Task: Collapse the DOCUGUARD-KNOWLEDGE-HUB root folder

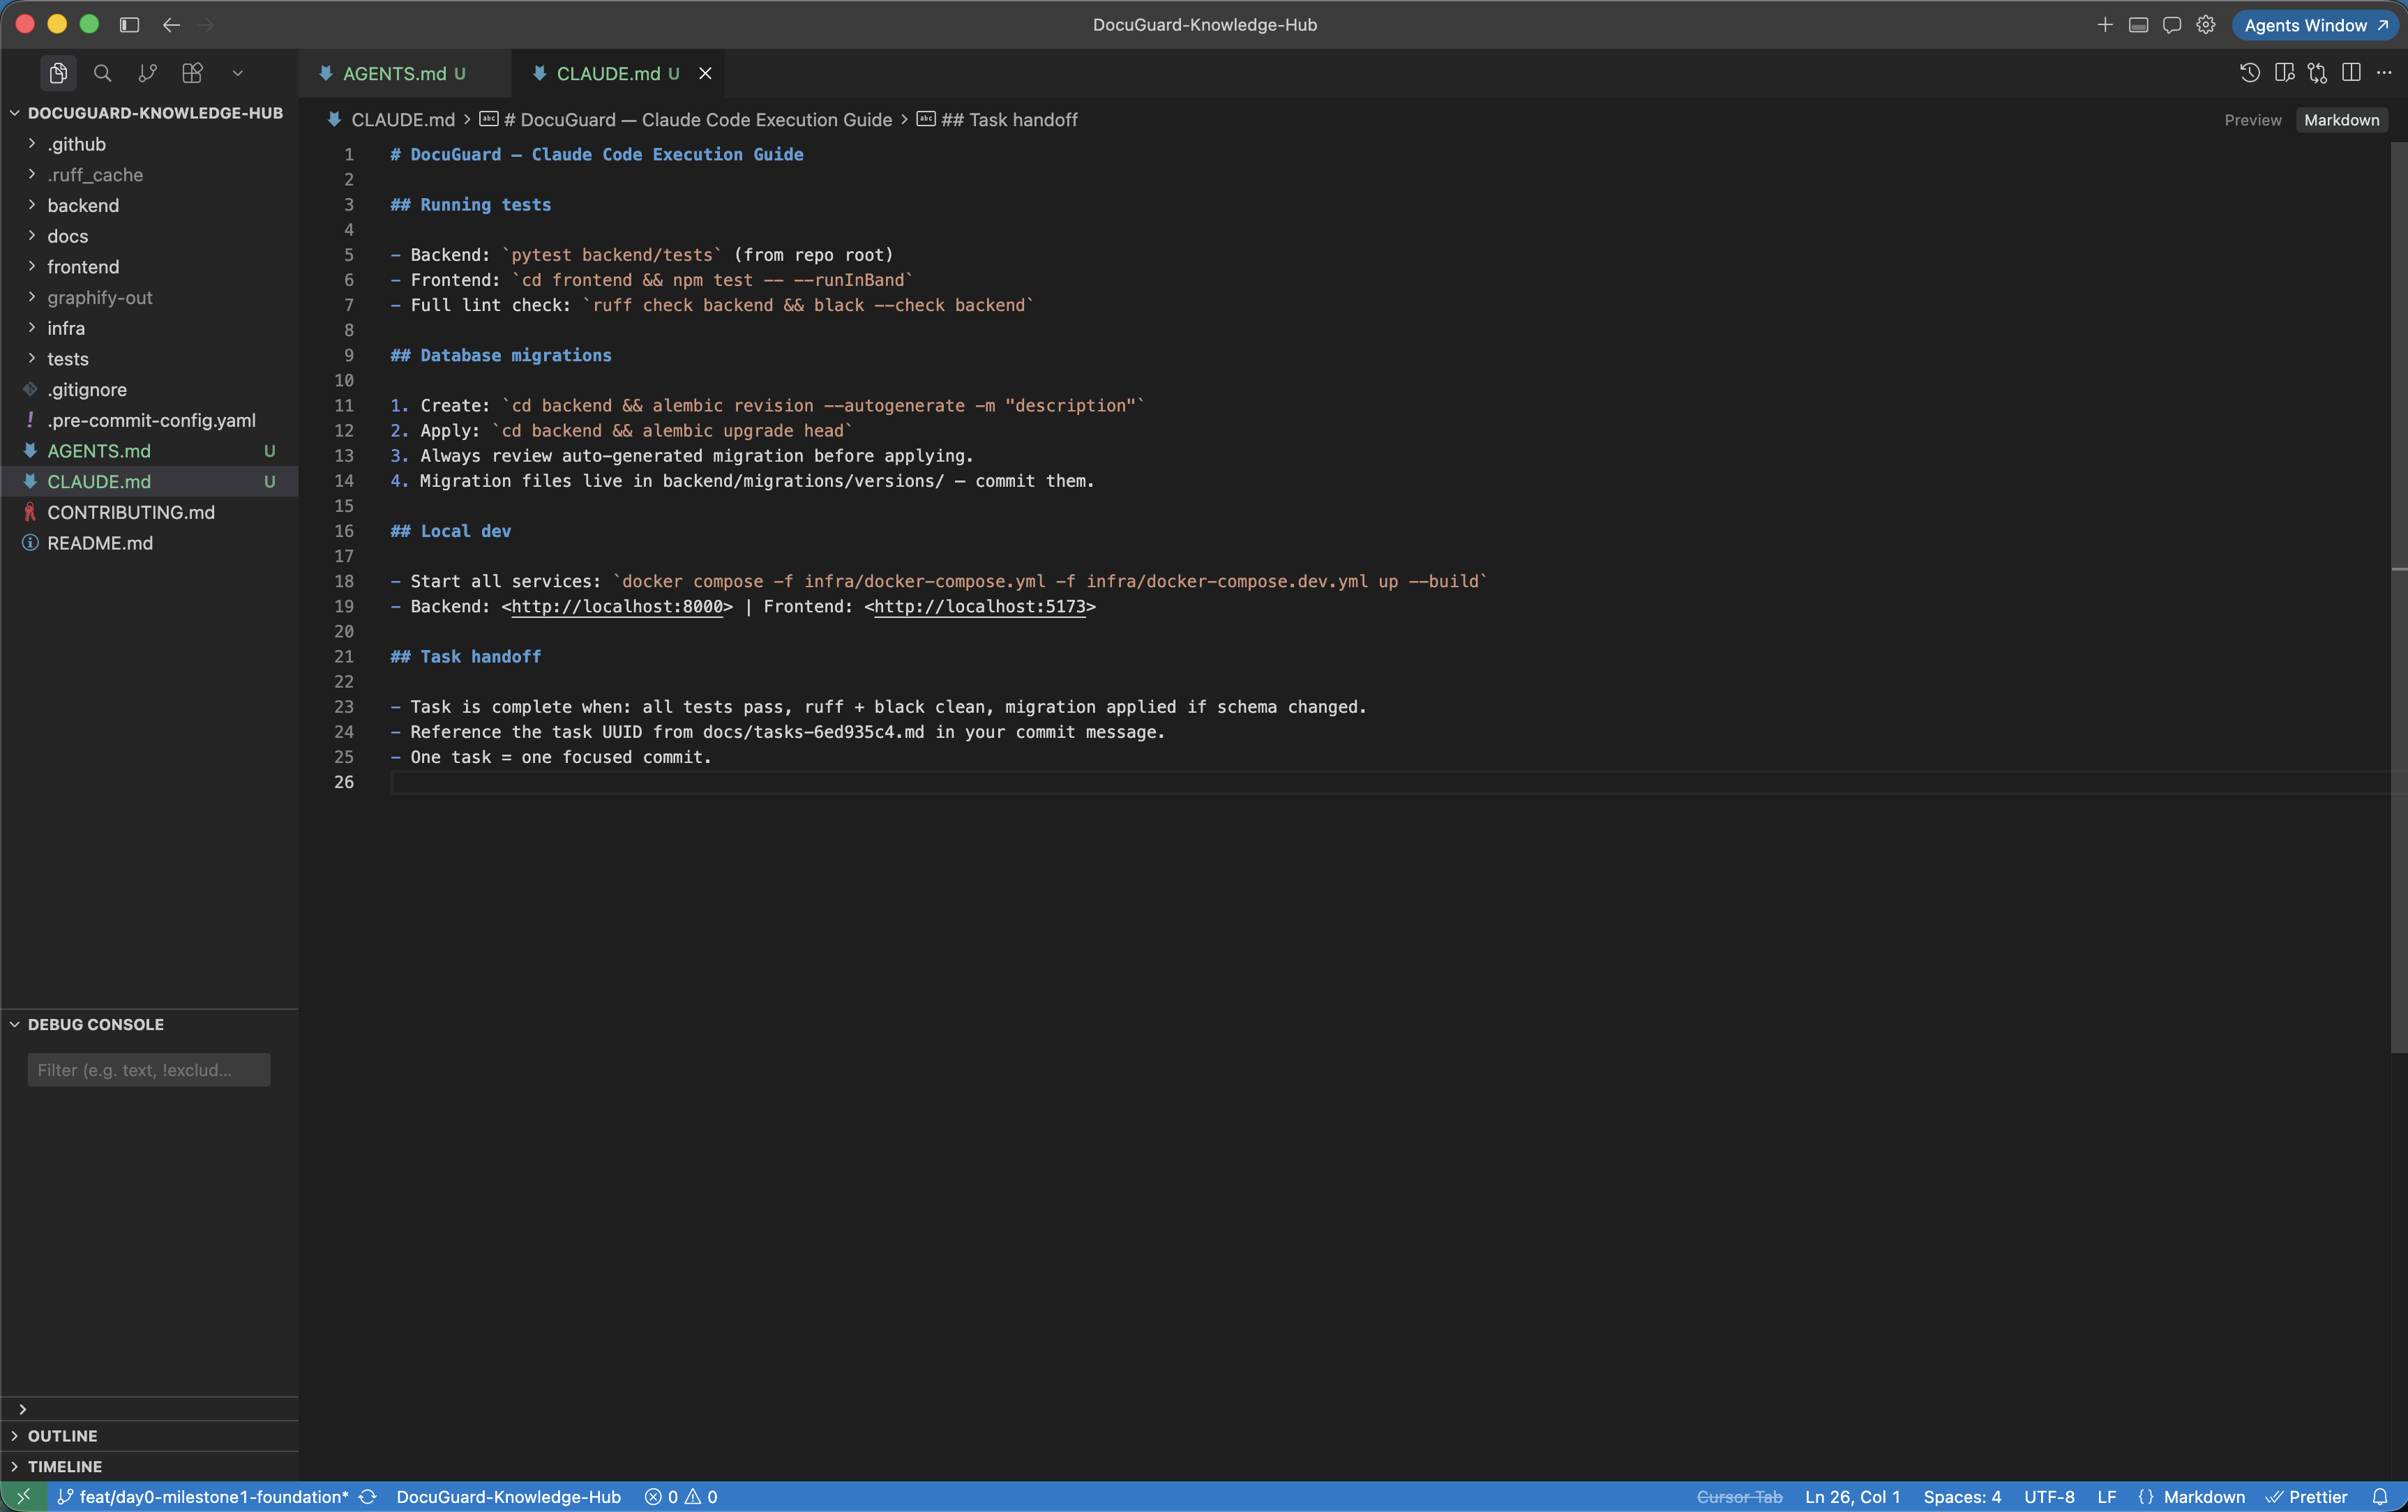Action: (149, 113)
